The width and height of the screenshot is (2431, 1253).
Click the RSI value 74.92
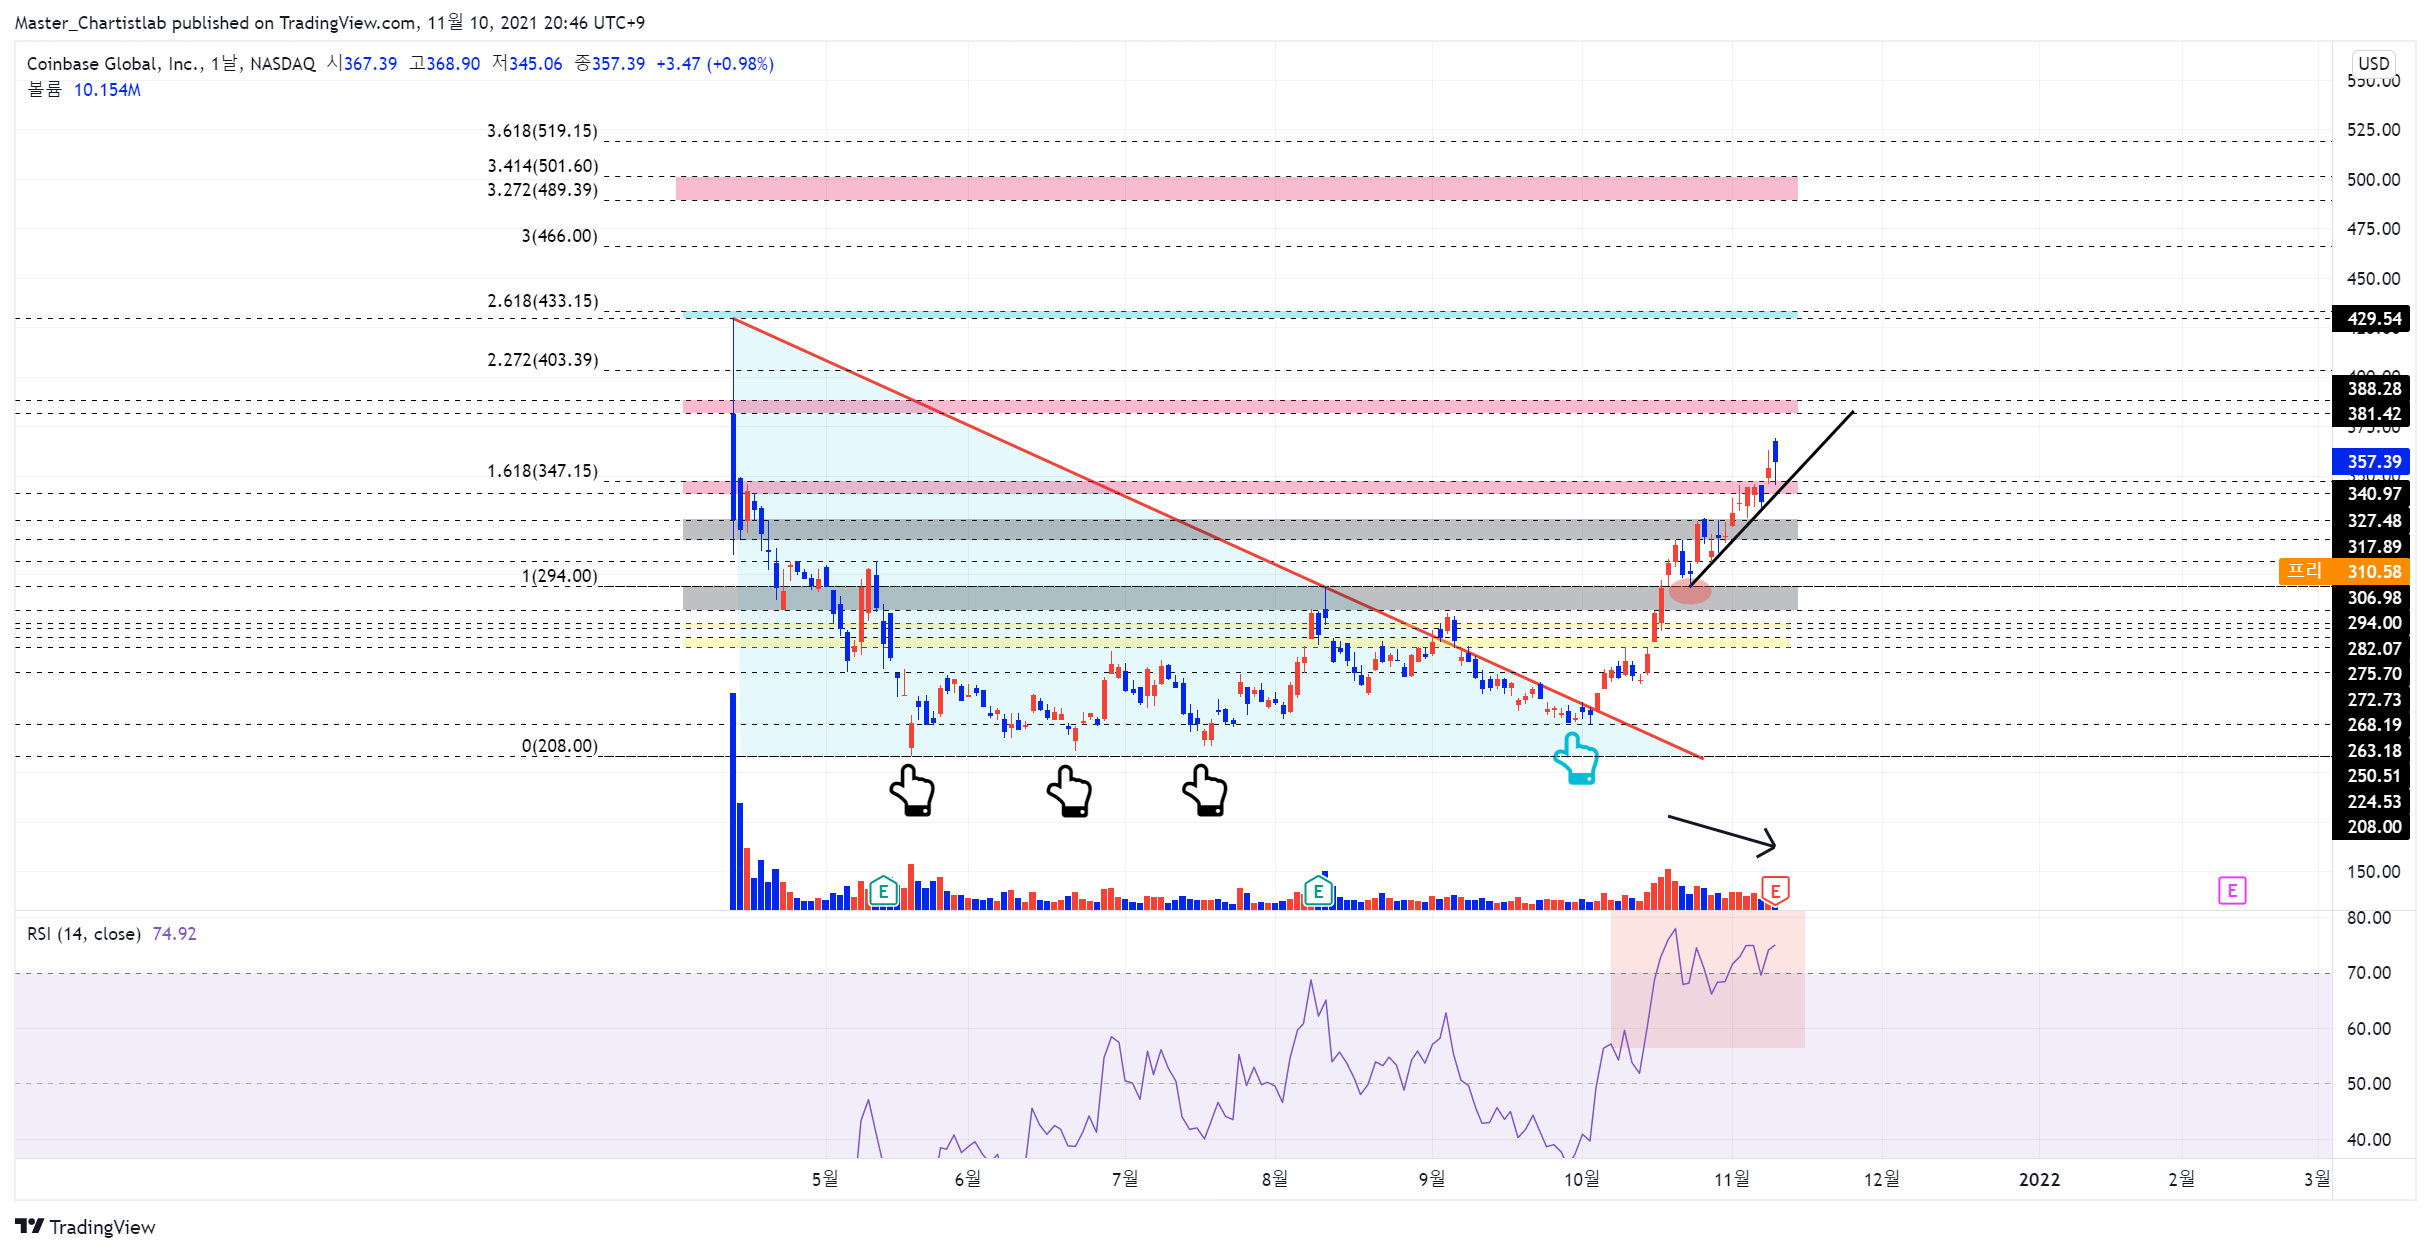tap(174, 933)
